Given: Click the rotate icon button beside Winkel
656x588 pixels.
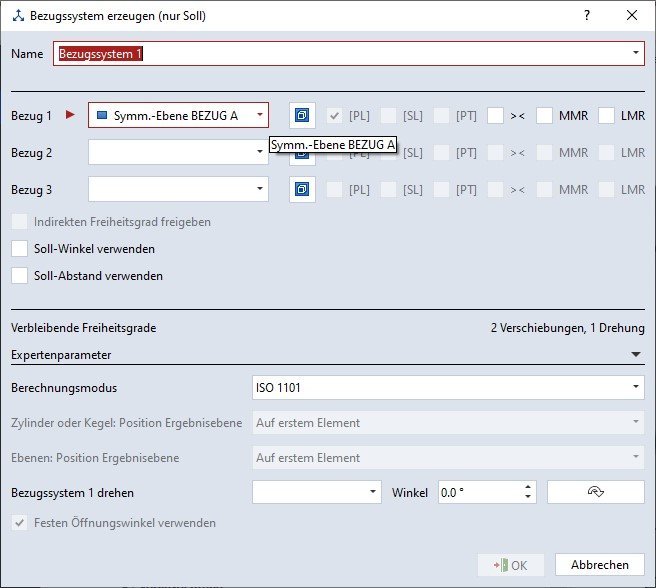Looking at the screenshot, I should point(596,492).
